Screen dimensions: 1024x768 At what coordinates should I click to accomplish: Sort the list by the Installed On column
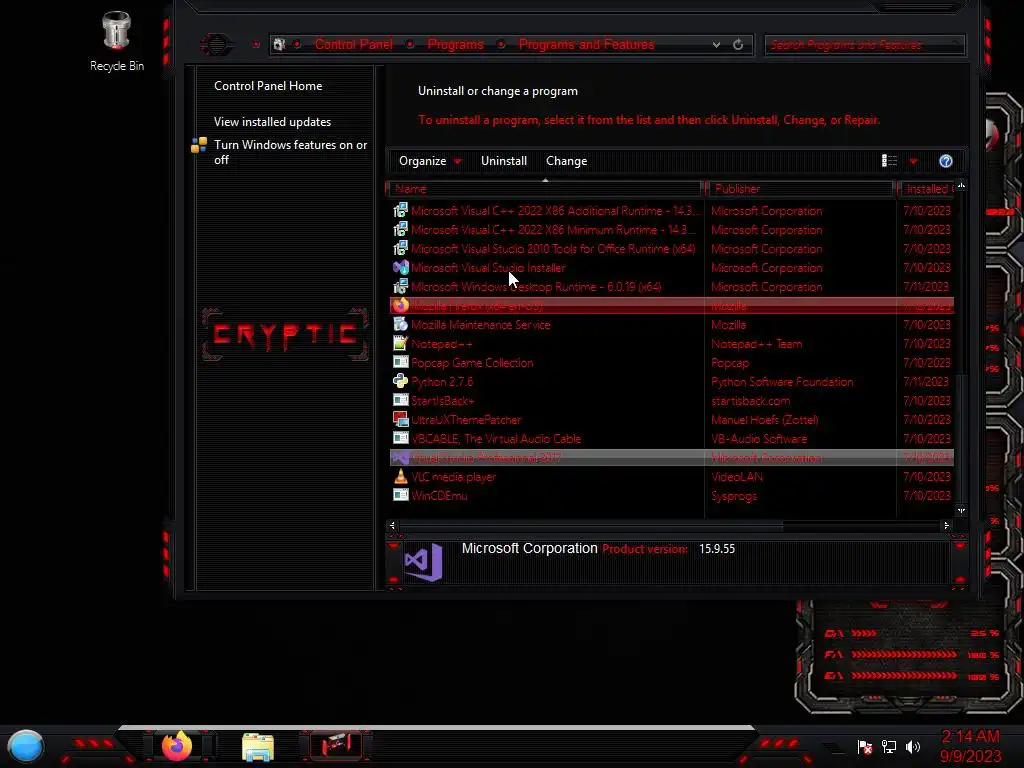pyautogui.click(x=926, y=189)
